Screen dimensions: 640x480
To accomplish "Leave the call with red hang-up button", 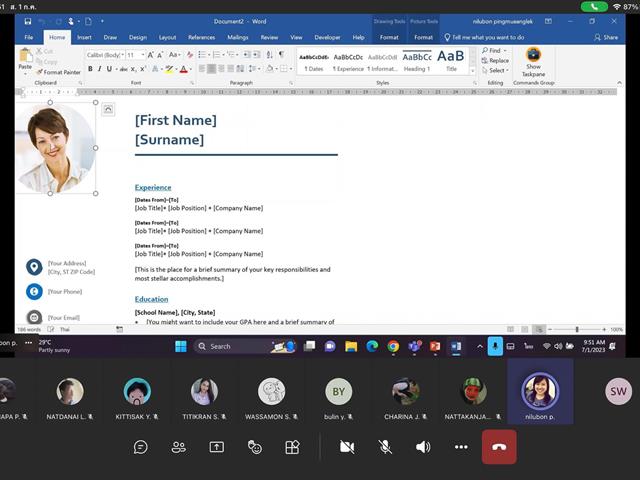I will coord(499,447).
